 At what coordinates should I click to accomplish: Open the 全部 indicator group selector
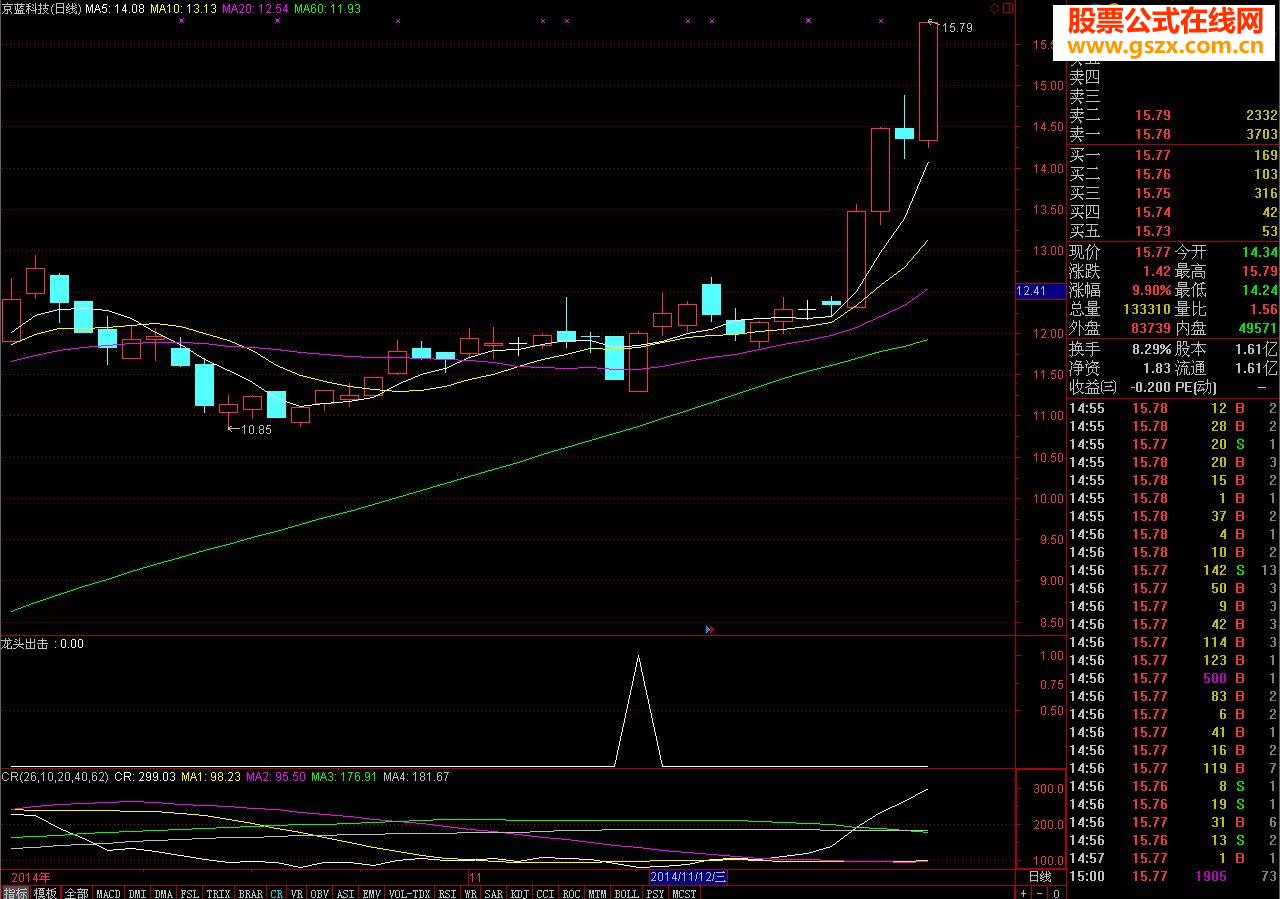pos(77,893)
